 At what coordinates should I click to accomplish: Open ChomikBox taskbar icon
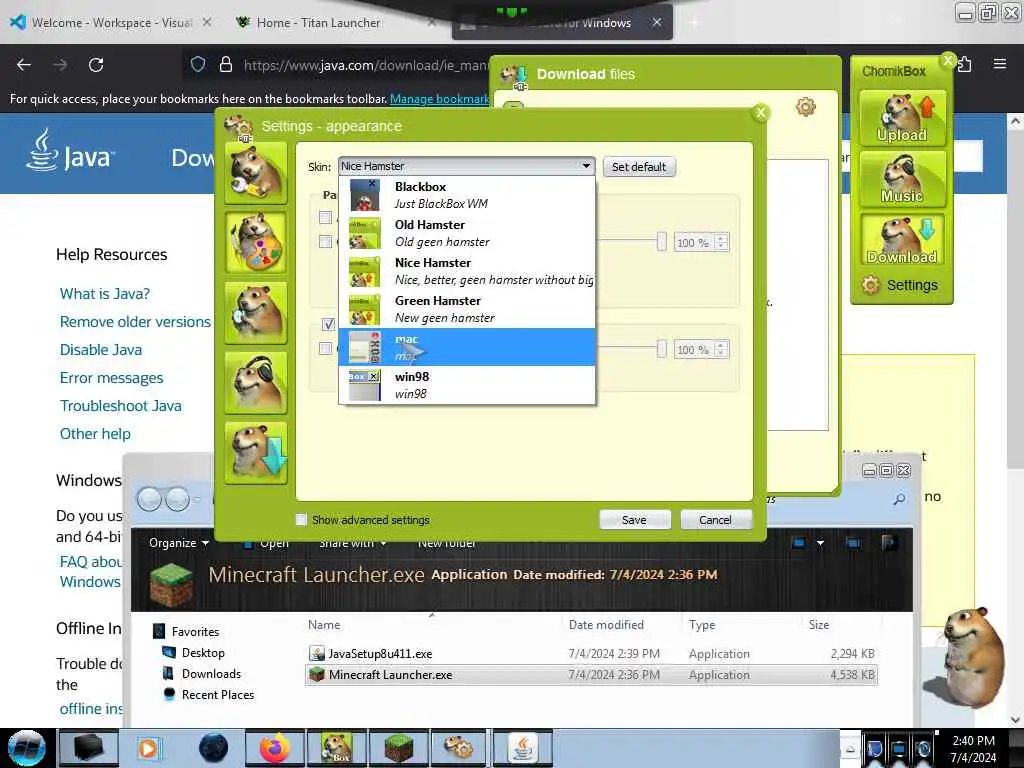tap(336, 748)
